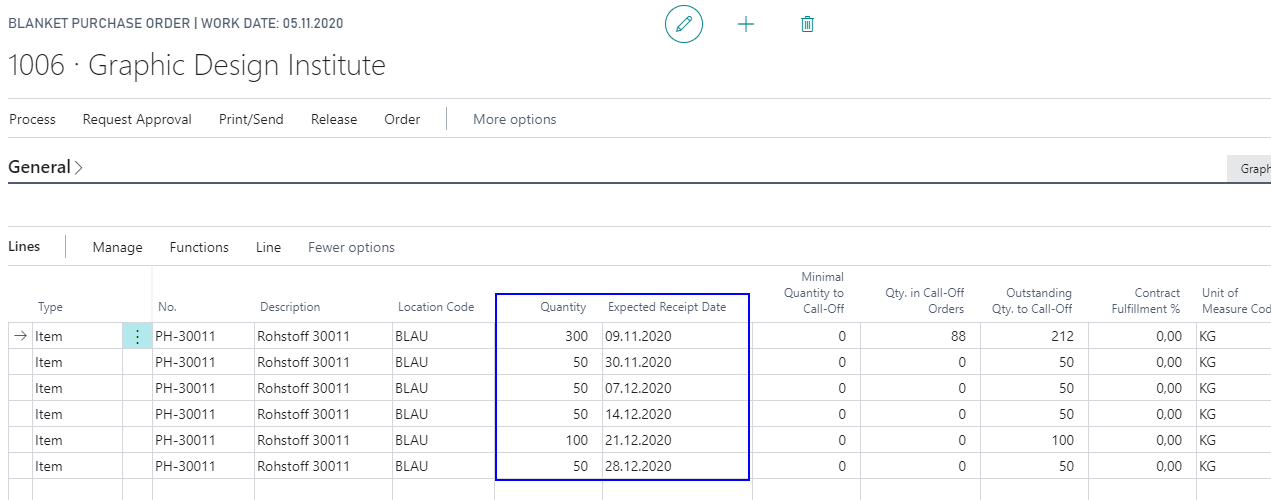Screen dimensions: 1271x500
Task: Click KG unit in the 09.11.2020 row
Action: click(x=1209, y=336)
